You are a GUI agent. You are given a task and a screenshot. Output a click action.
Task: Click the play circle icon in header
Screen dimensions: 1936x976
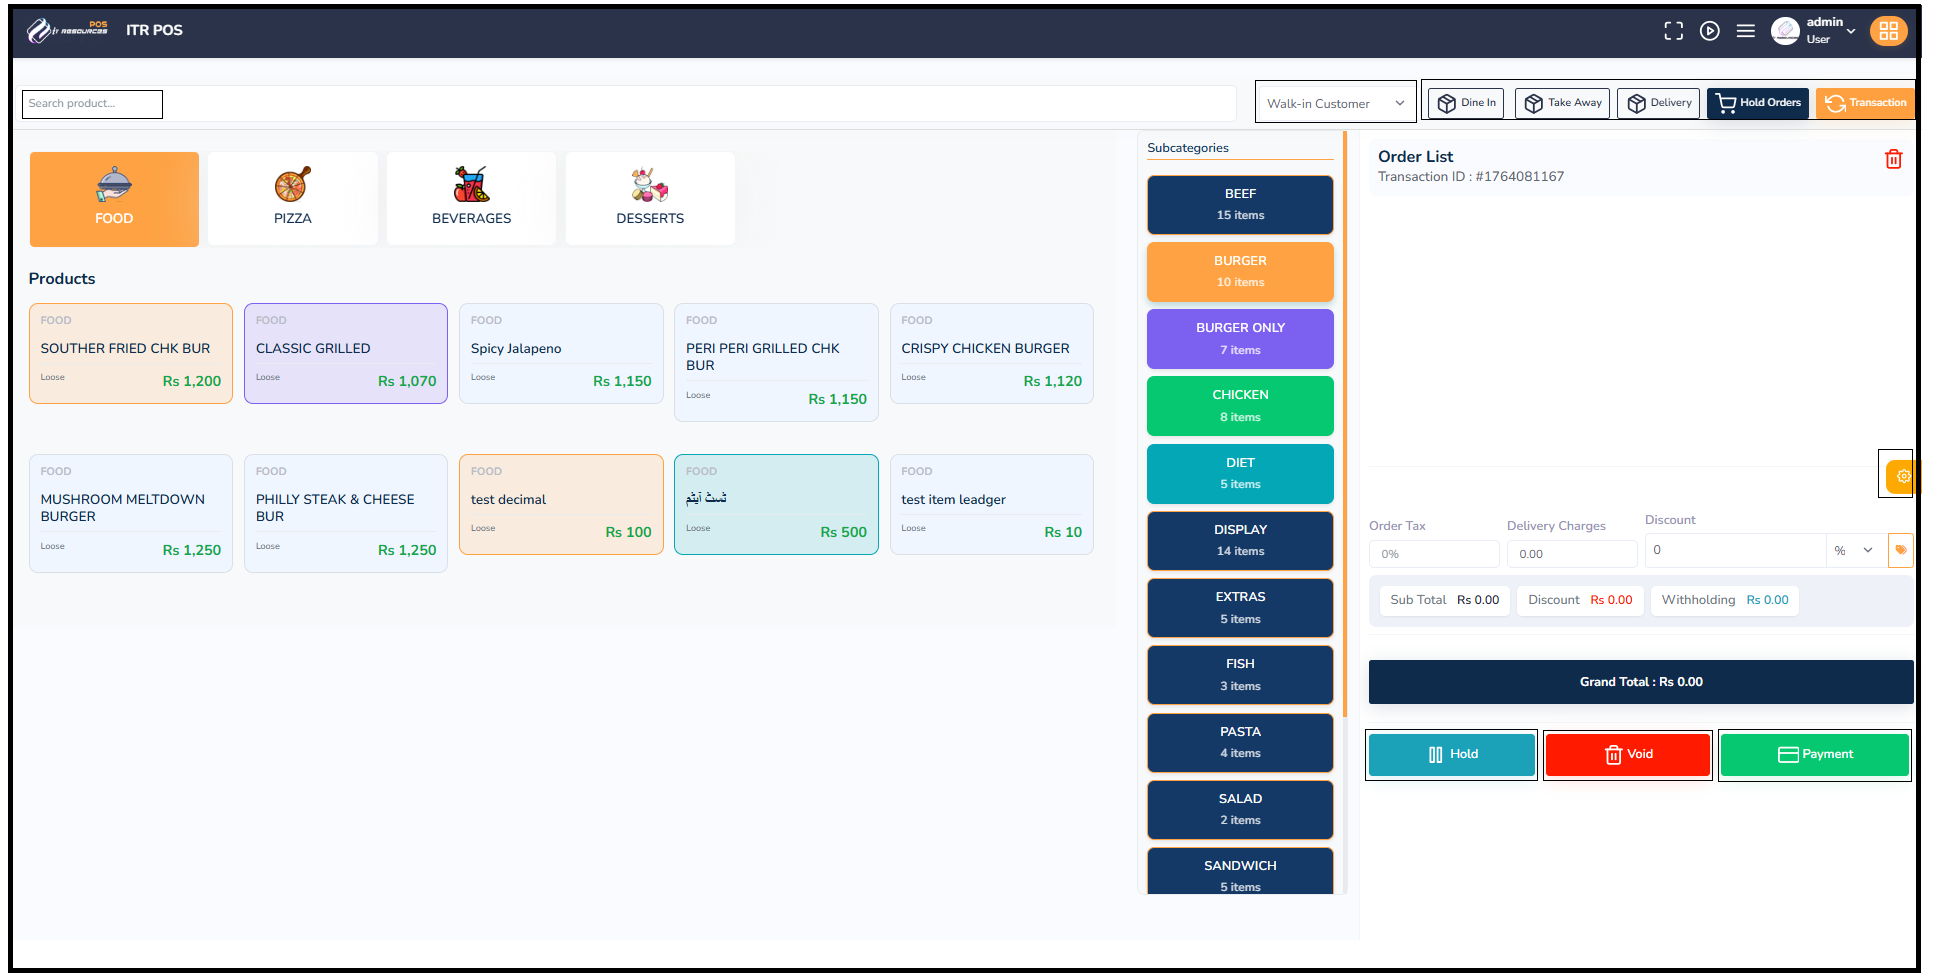(x=1709, y=31)
